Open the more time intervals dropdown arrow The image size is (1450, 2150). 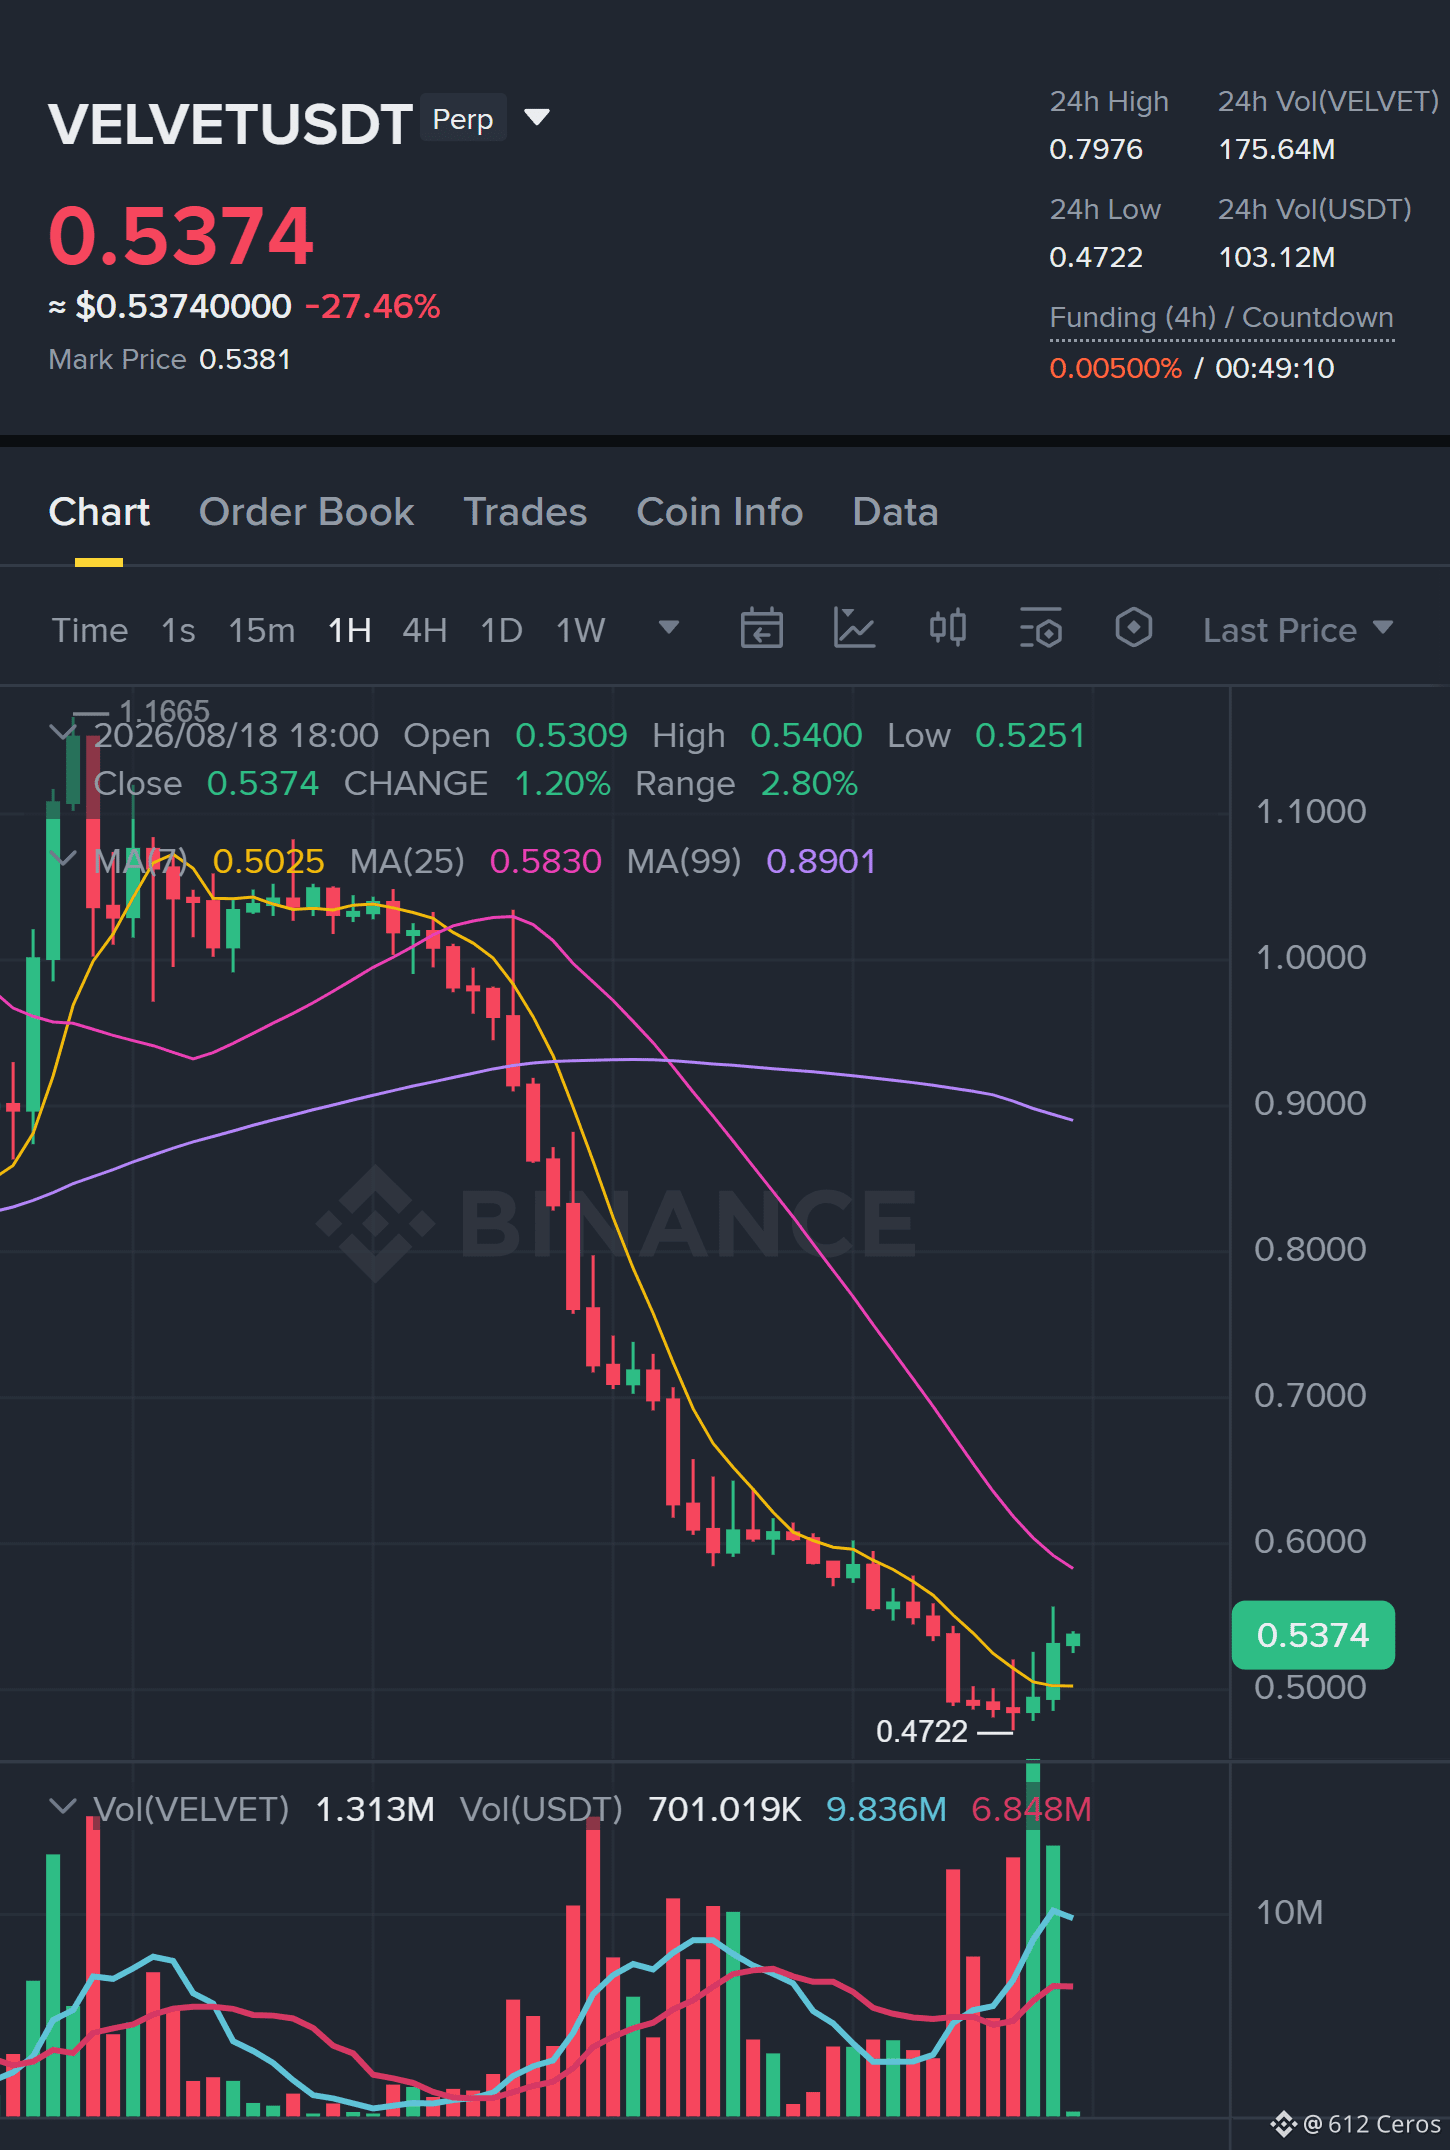click(x=668, y=628)
